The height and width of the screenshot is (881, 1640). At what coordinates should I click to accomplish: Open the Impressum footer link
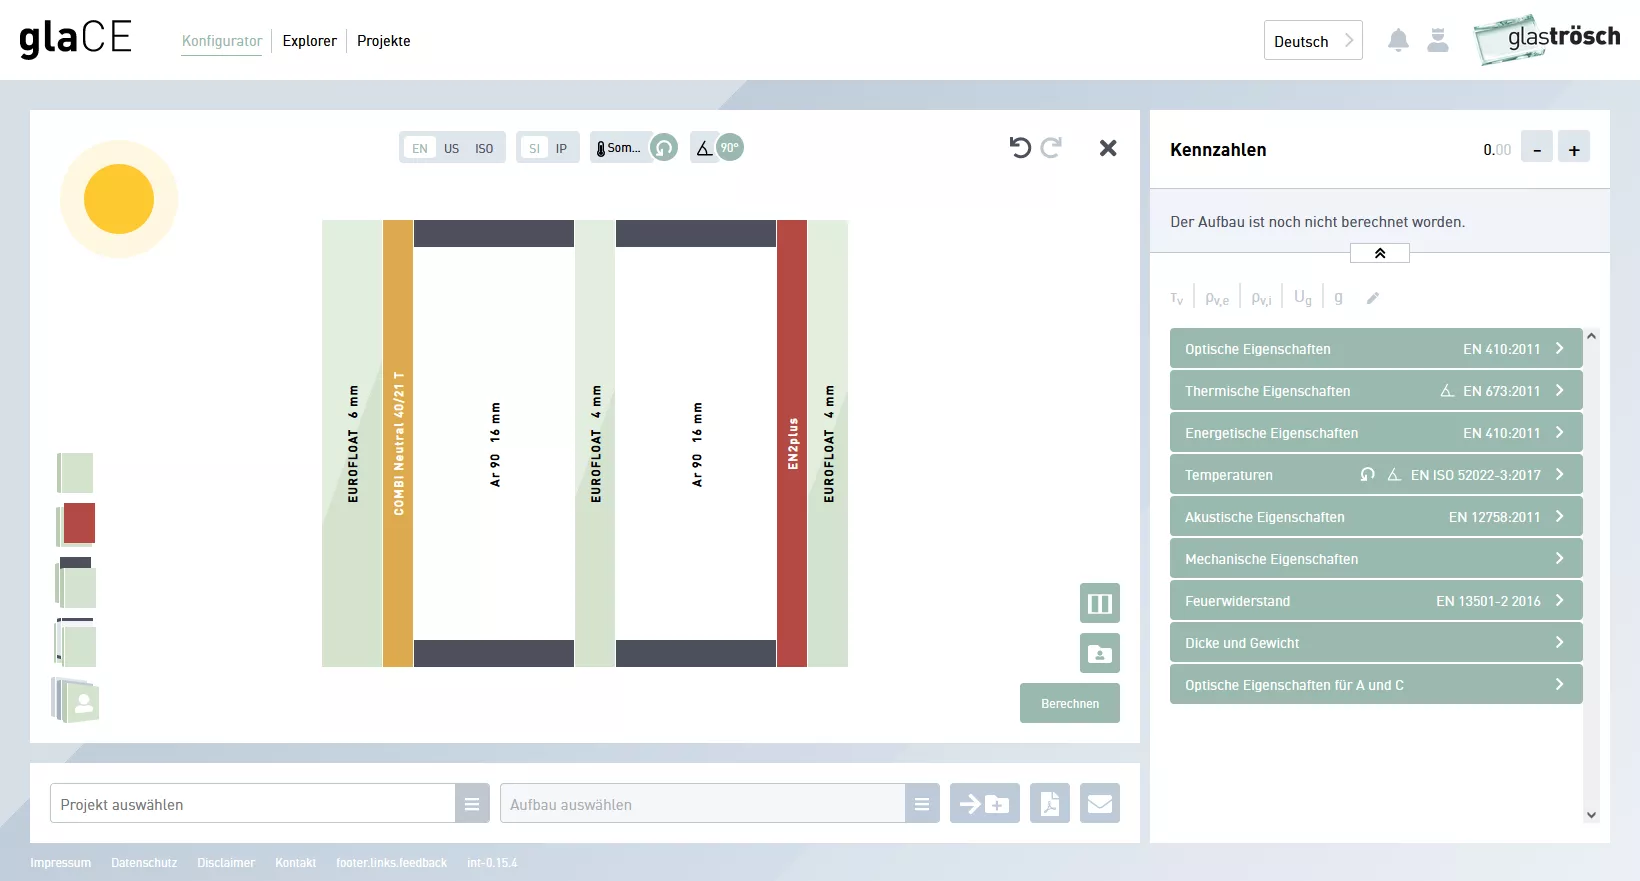coord(60,863)
